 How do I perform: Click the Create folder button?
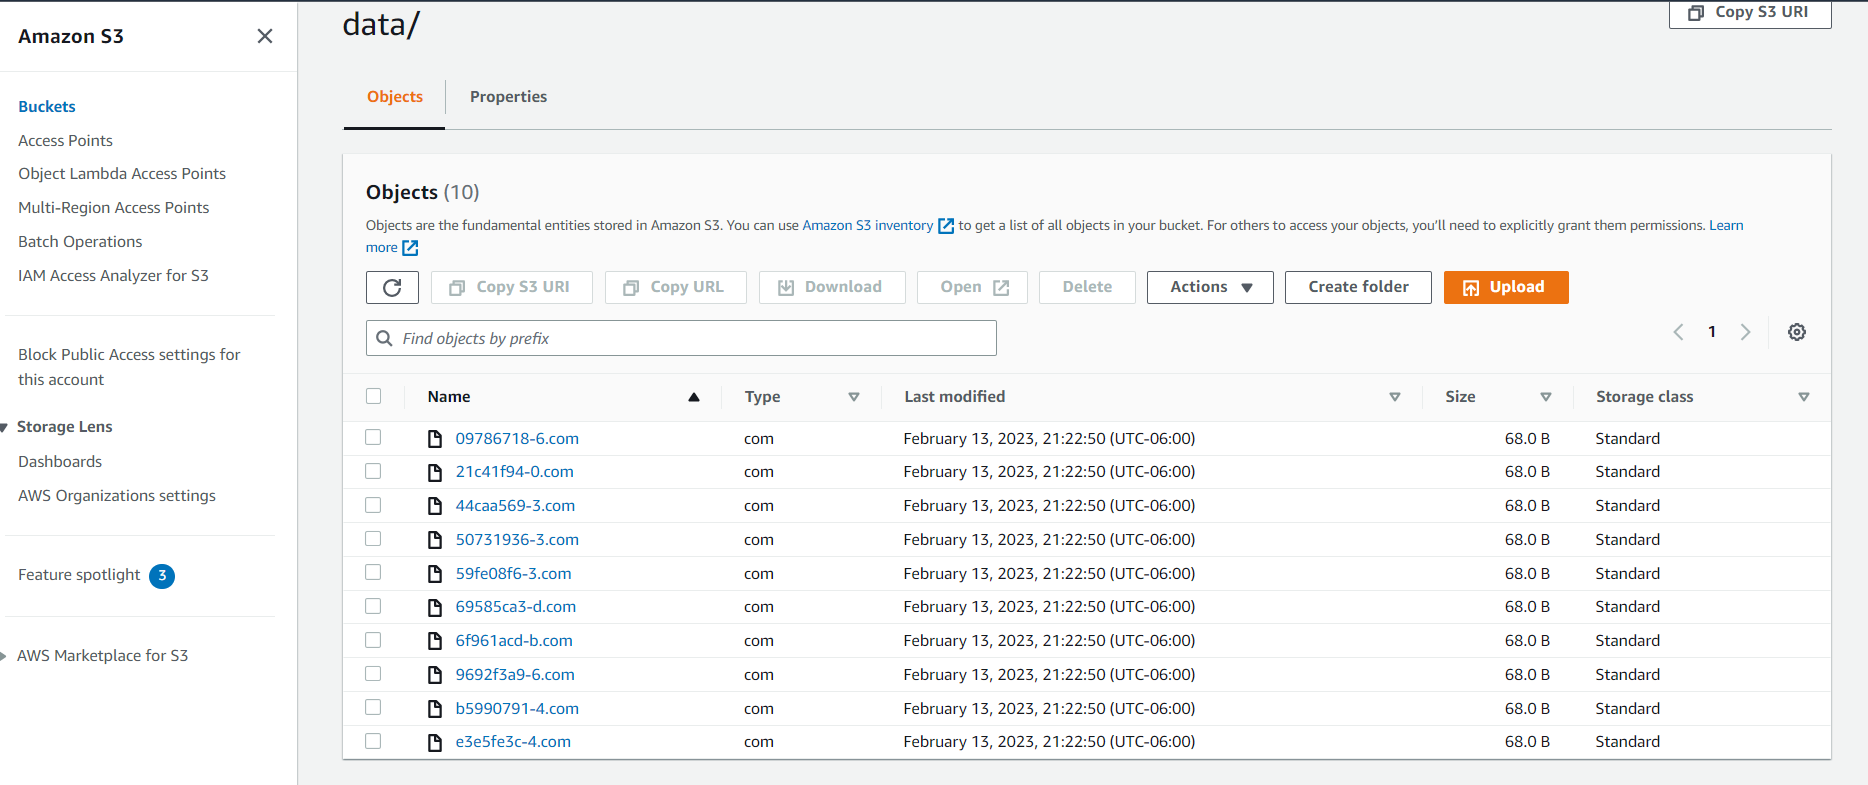[x=1358, y=287]
